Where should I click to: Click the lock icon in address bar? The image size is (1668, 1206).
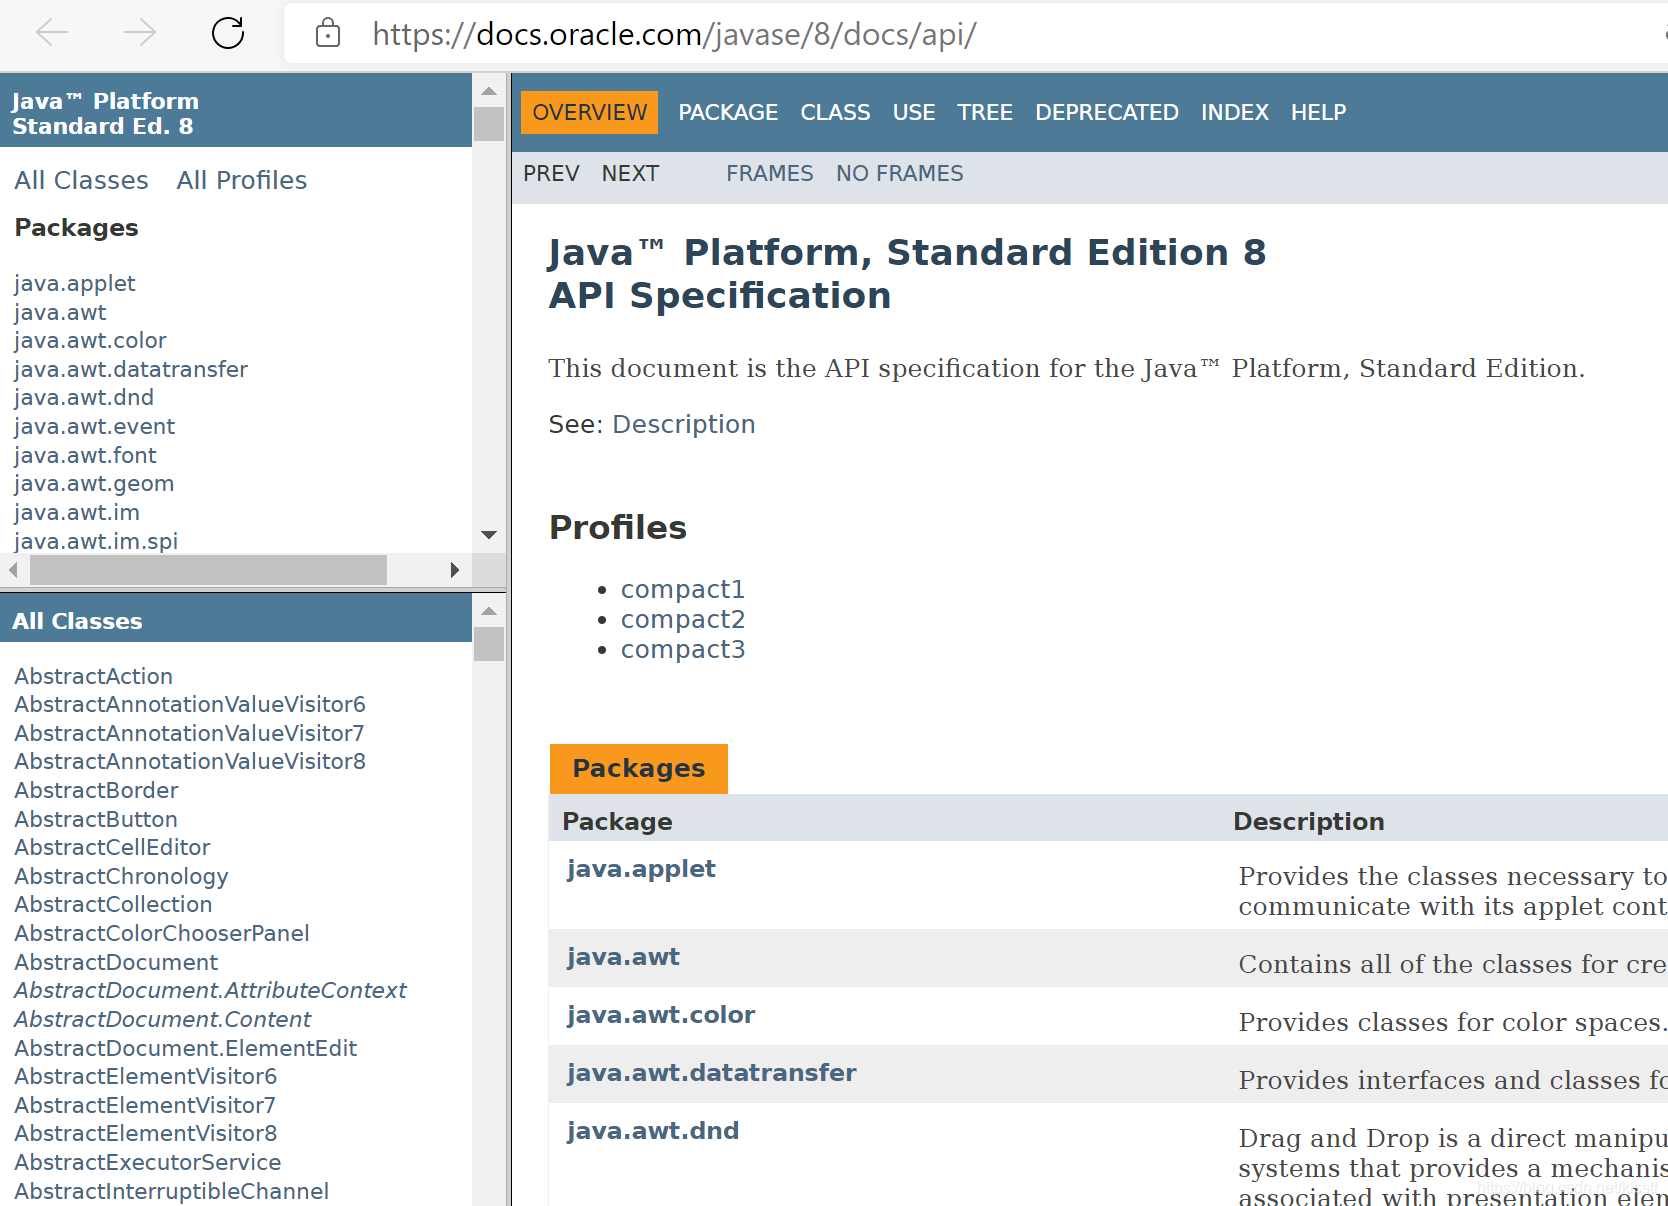pyautogui.click(x=328, y=34)
